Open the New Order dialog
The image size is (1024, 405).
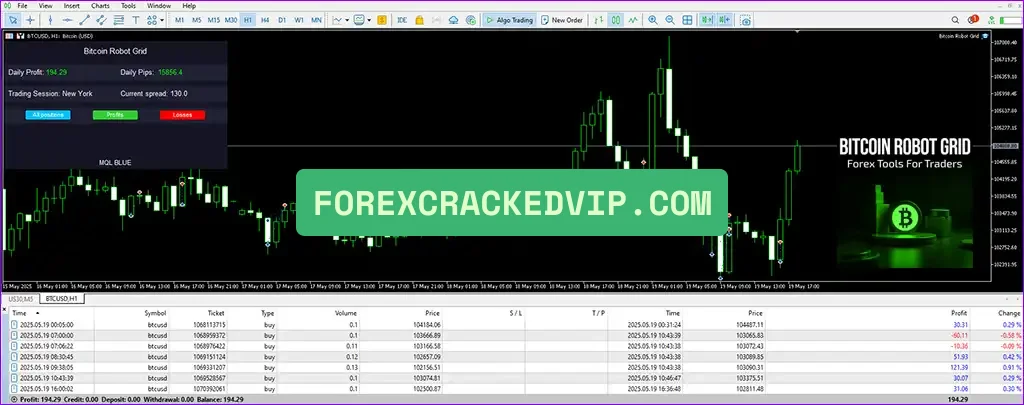[562, 20]
